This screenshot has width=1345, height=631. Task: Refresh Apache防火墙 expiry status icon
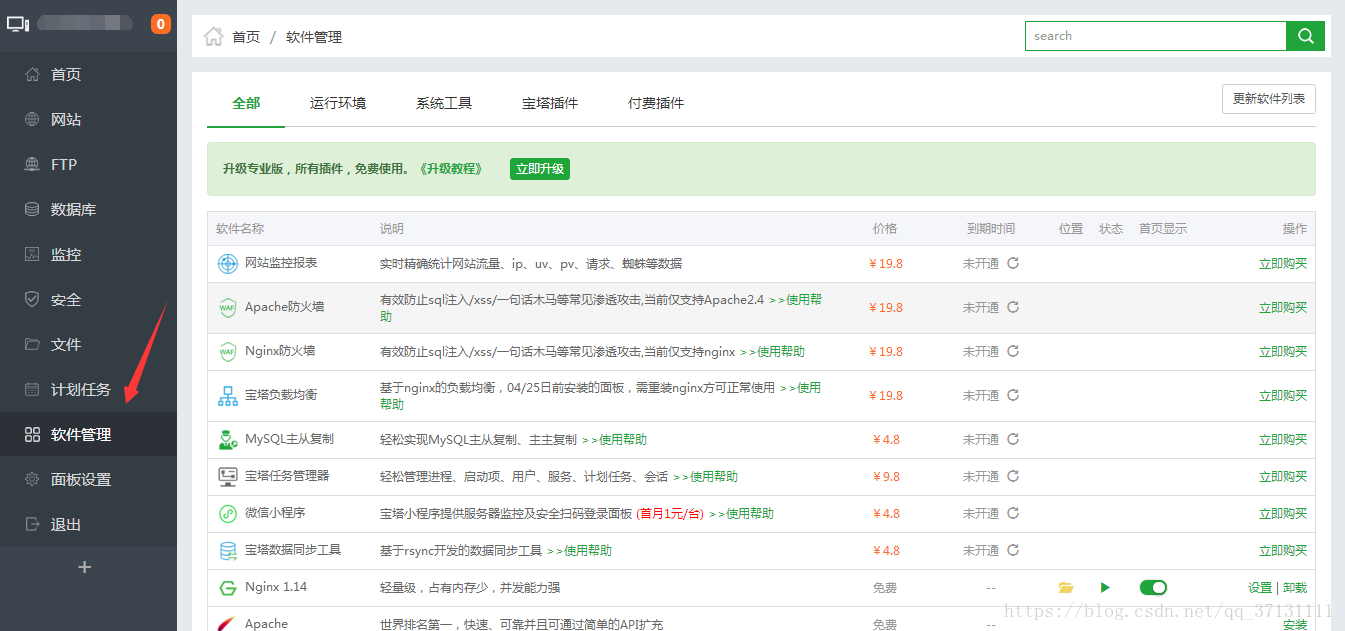click(1013, 307)
